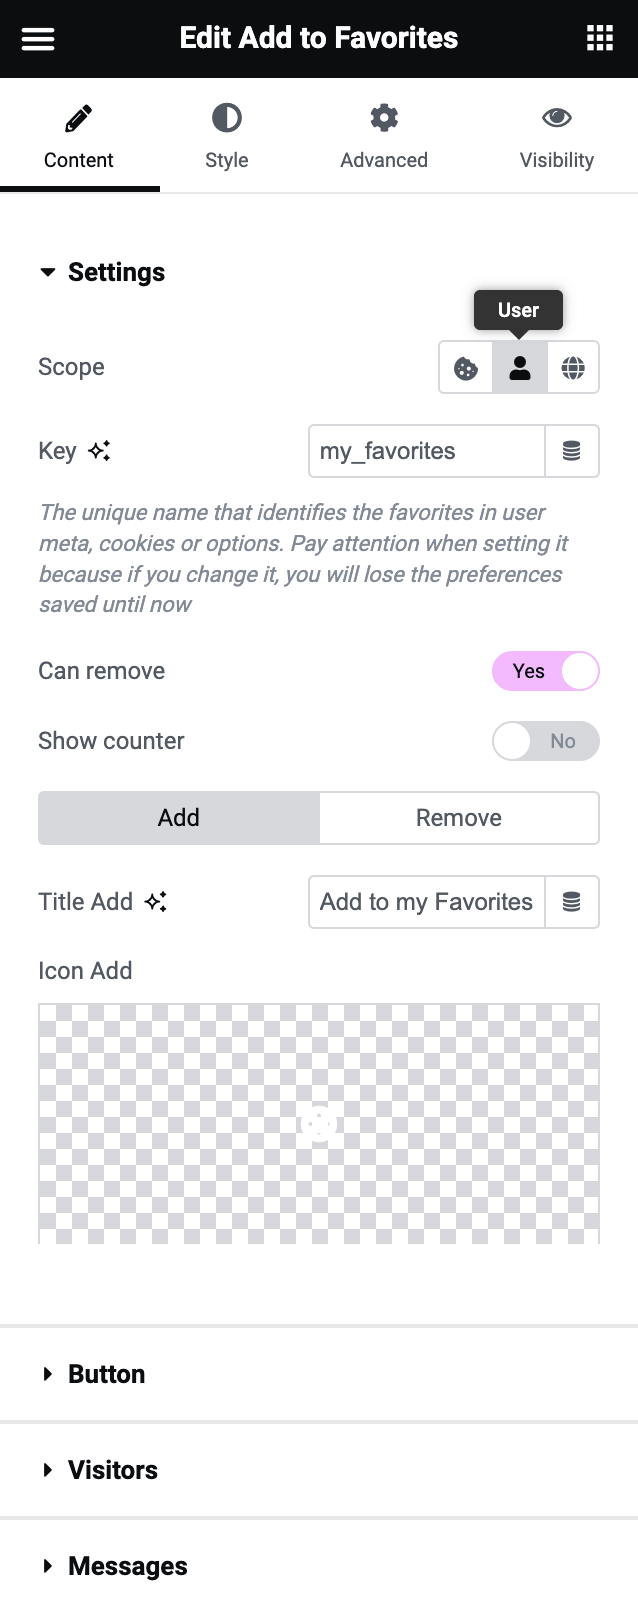The width and height of the screenshot is (638, 1612).
Task: Collapse the Settings section
Action: (x=102, y=273)
